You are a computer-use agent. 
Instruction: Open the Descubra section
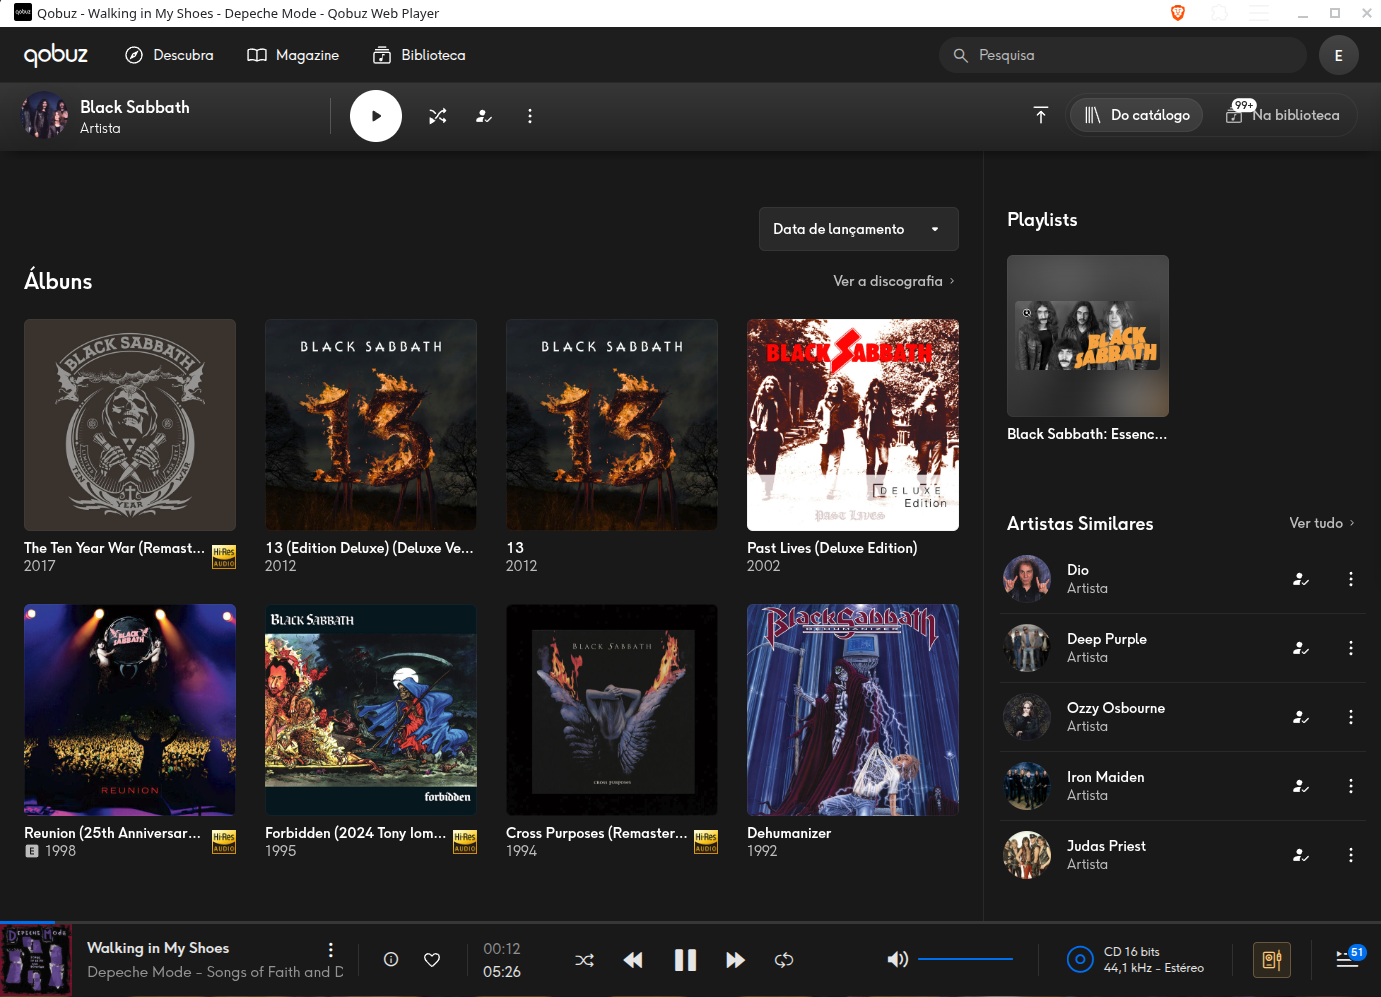pyautogui.click(x=169, y=55)
